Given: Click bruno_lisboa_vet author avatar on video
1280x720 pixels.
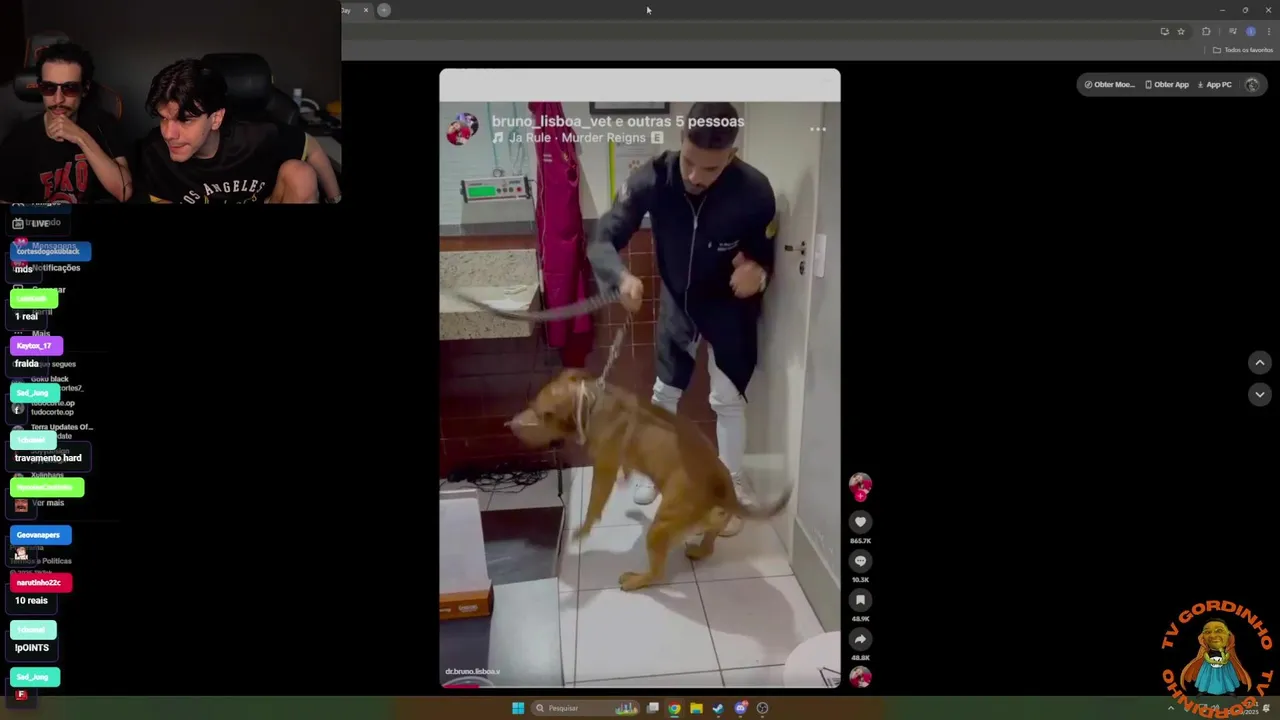Looking at the screenshot, I should tap(462, 129).
